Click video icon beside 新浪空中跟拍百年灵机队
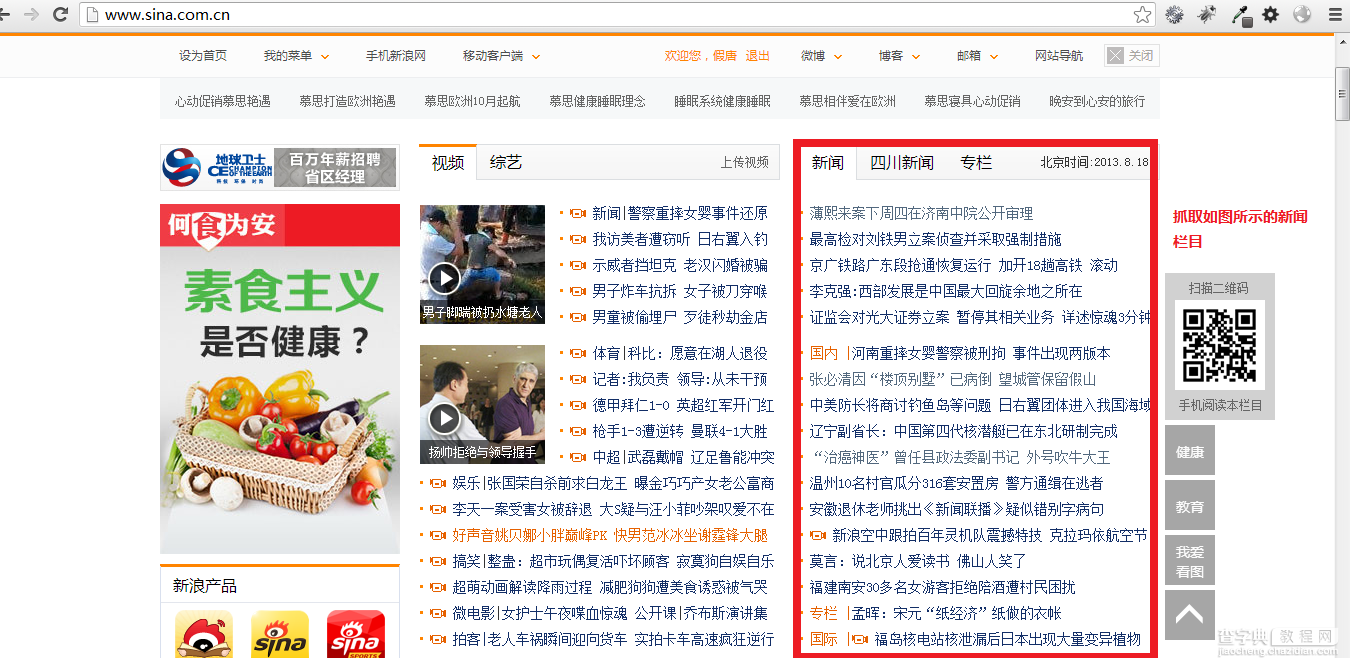This screenshot has width=1350, height=658. (x=817, y=535)
